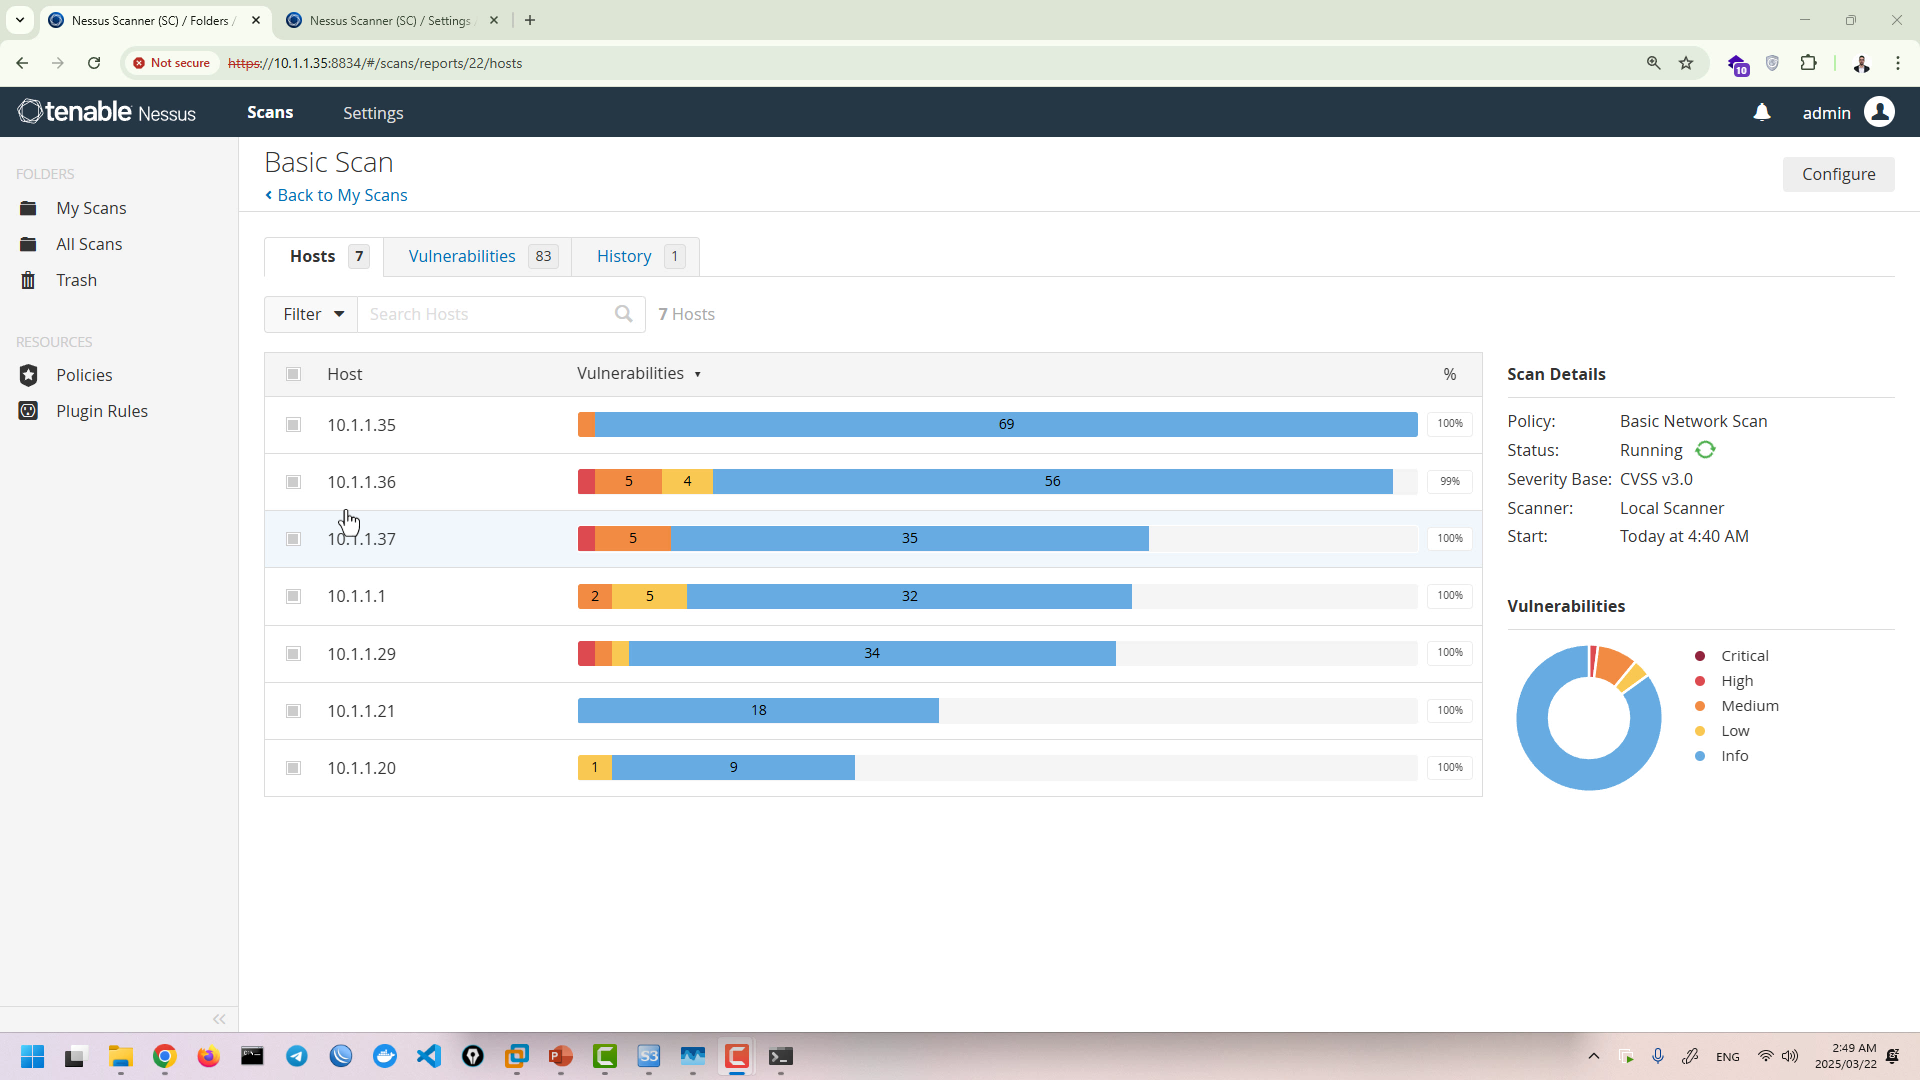Click the notifications bell icon

click(x=1762, y=113)
